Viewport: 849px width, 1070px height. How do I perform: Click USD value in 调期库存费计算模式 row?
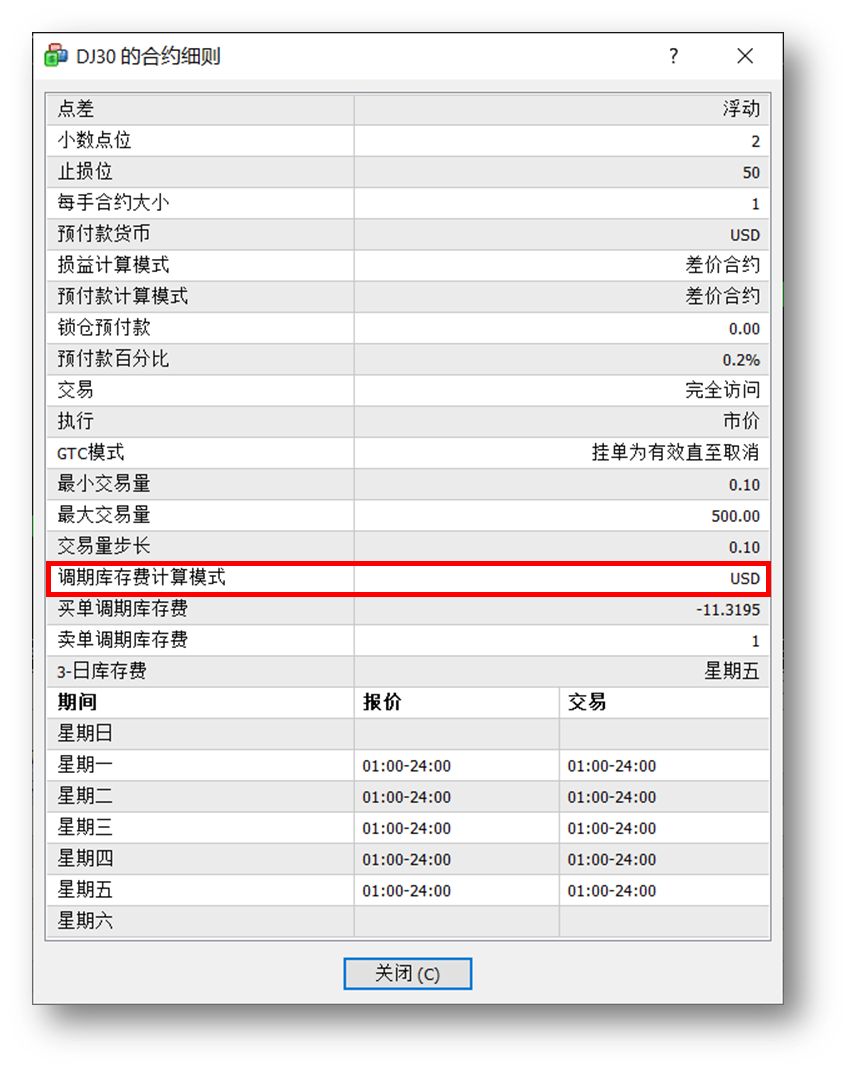point(745,579)
